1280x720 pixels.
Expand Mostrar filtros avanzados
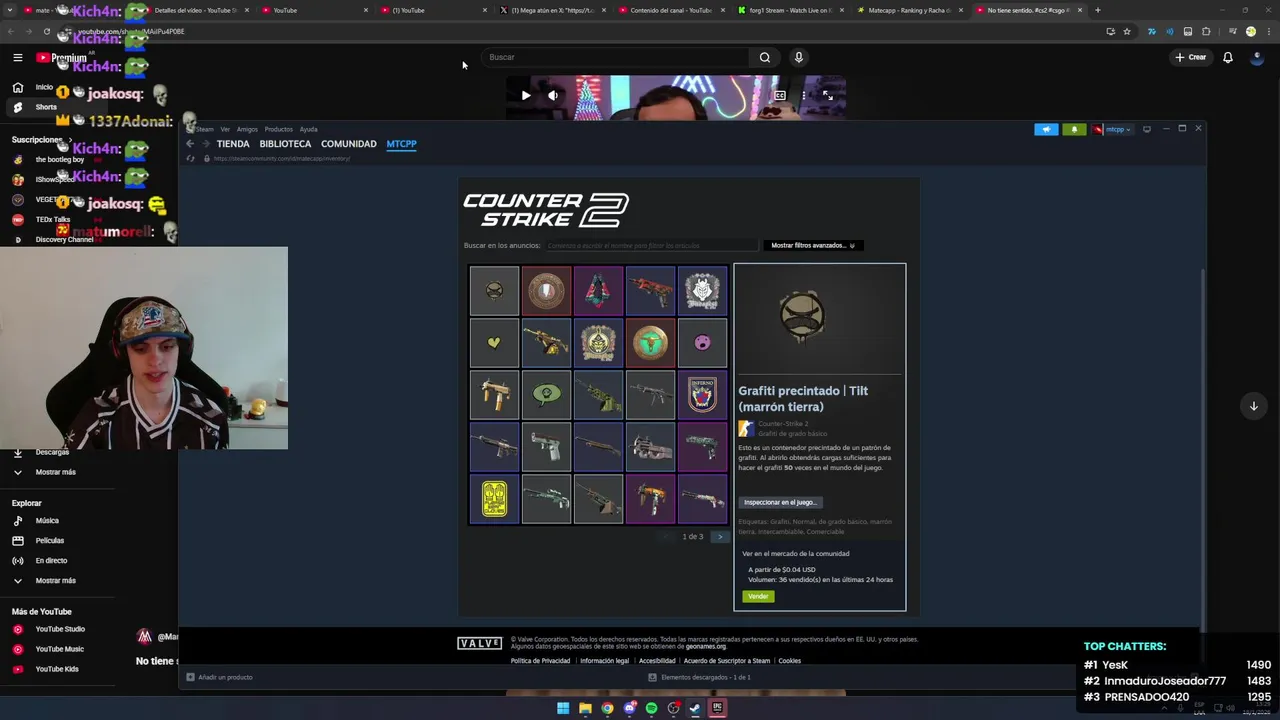pyautogui.click(x=813, y=245)
